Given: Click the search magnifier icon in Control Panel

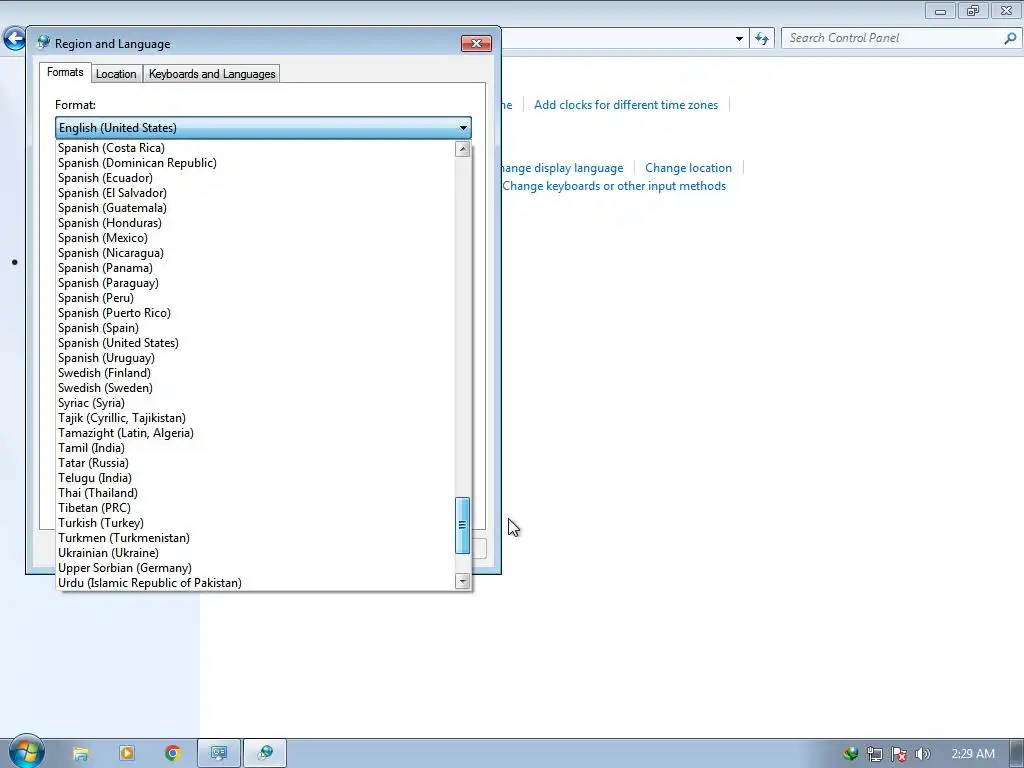Looking at the screenshot, I should tap(1010, 39).
